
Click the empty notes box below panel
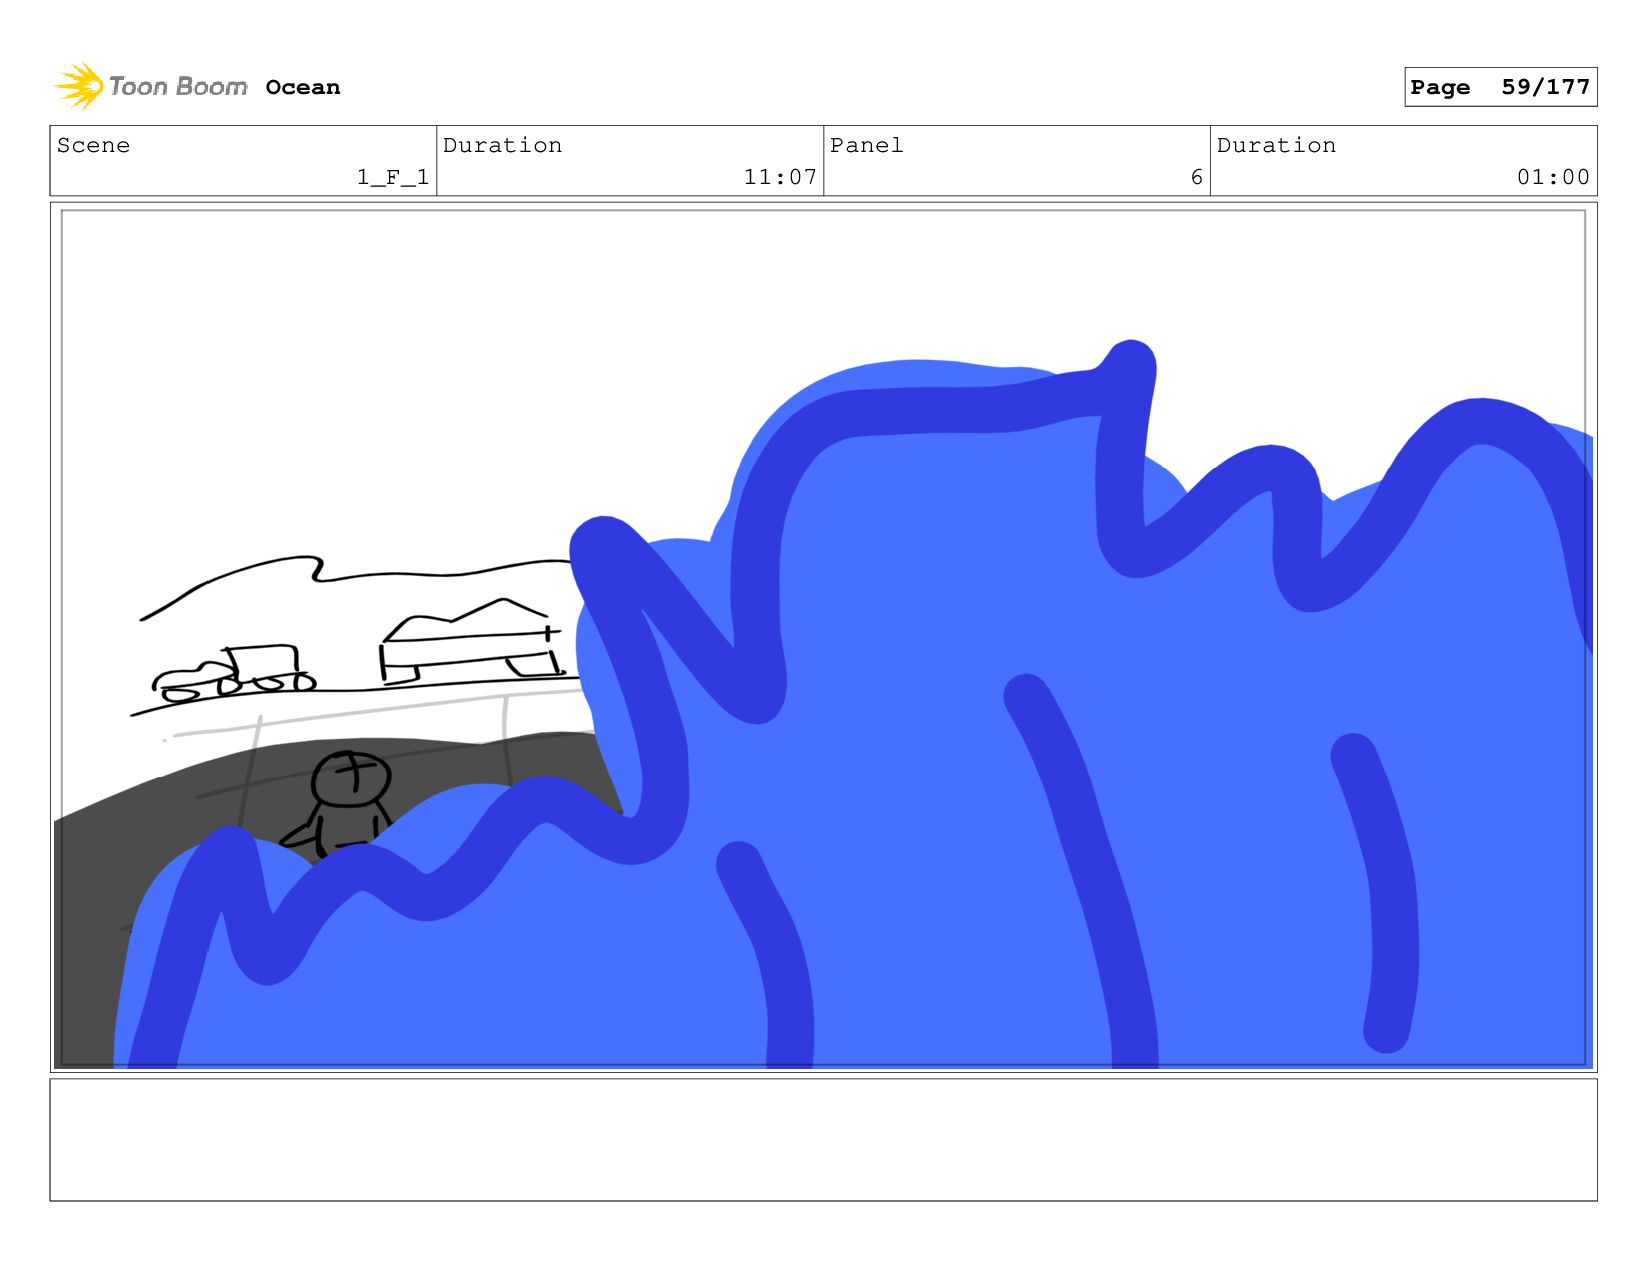823,1140
